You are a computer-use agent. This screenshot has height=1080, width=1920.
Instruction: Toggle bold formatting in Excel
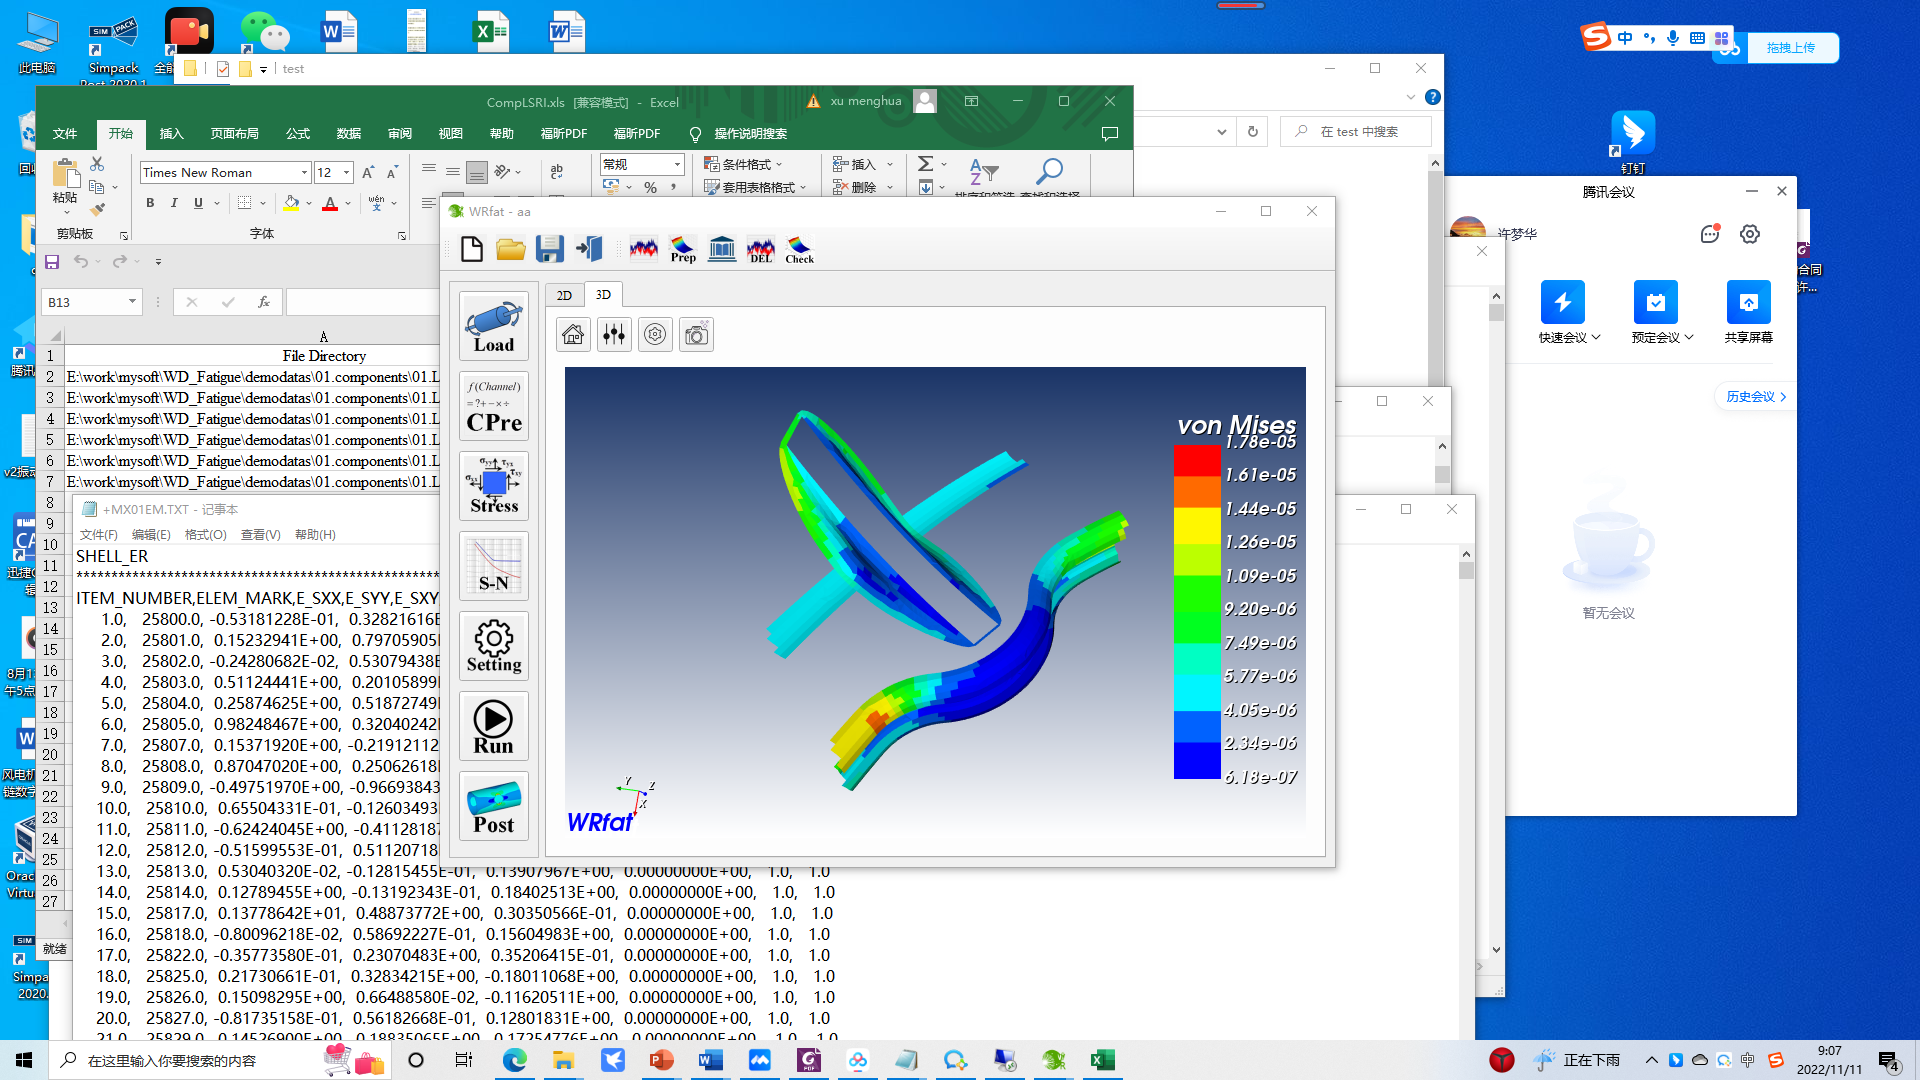coord(150,203)
